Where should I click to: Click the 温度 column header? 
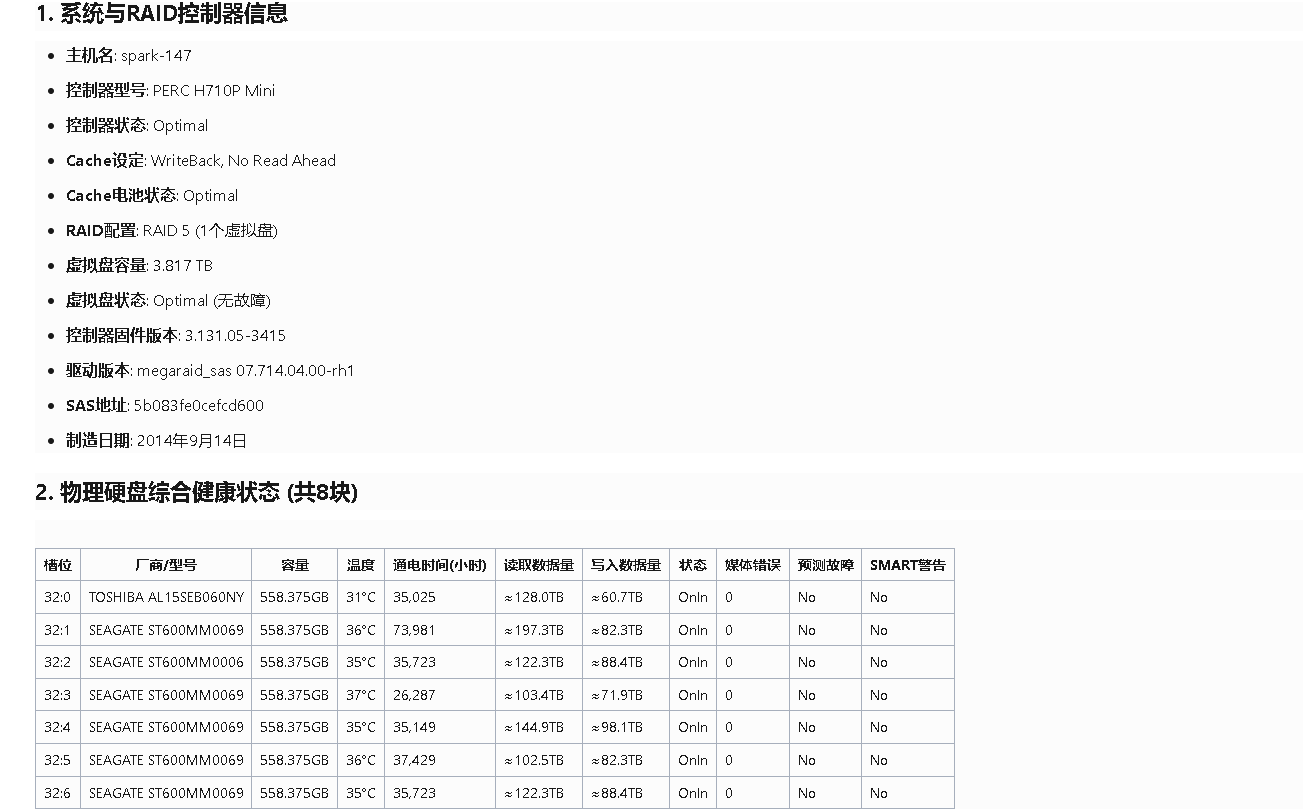click(361, 565)
